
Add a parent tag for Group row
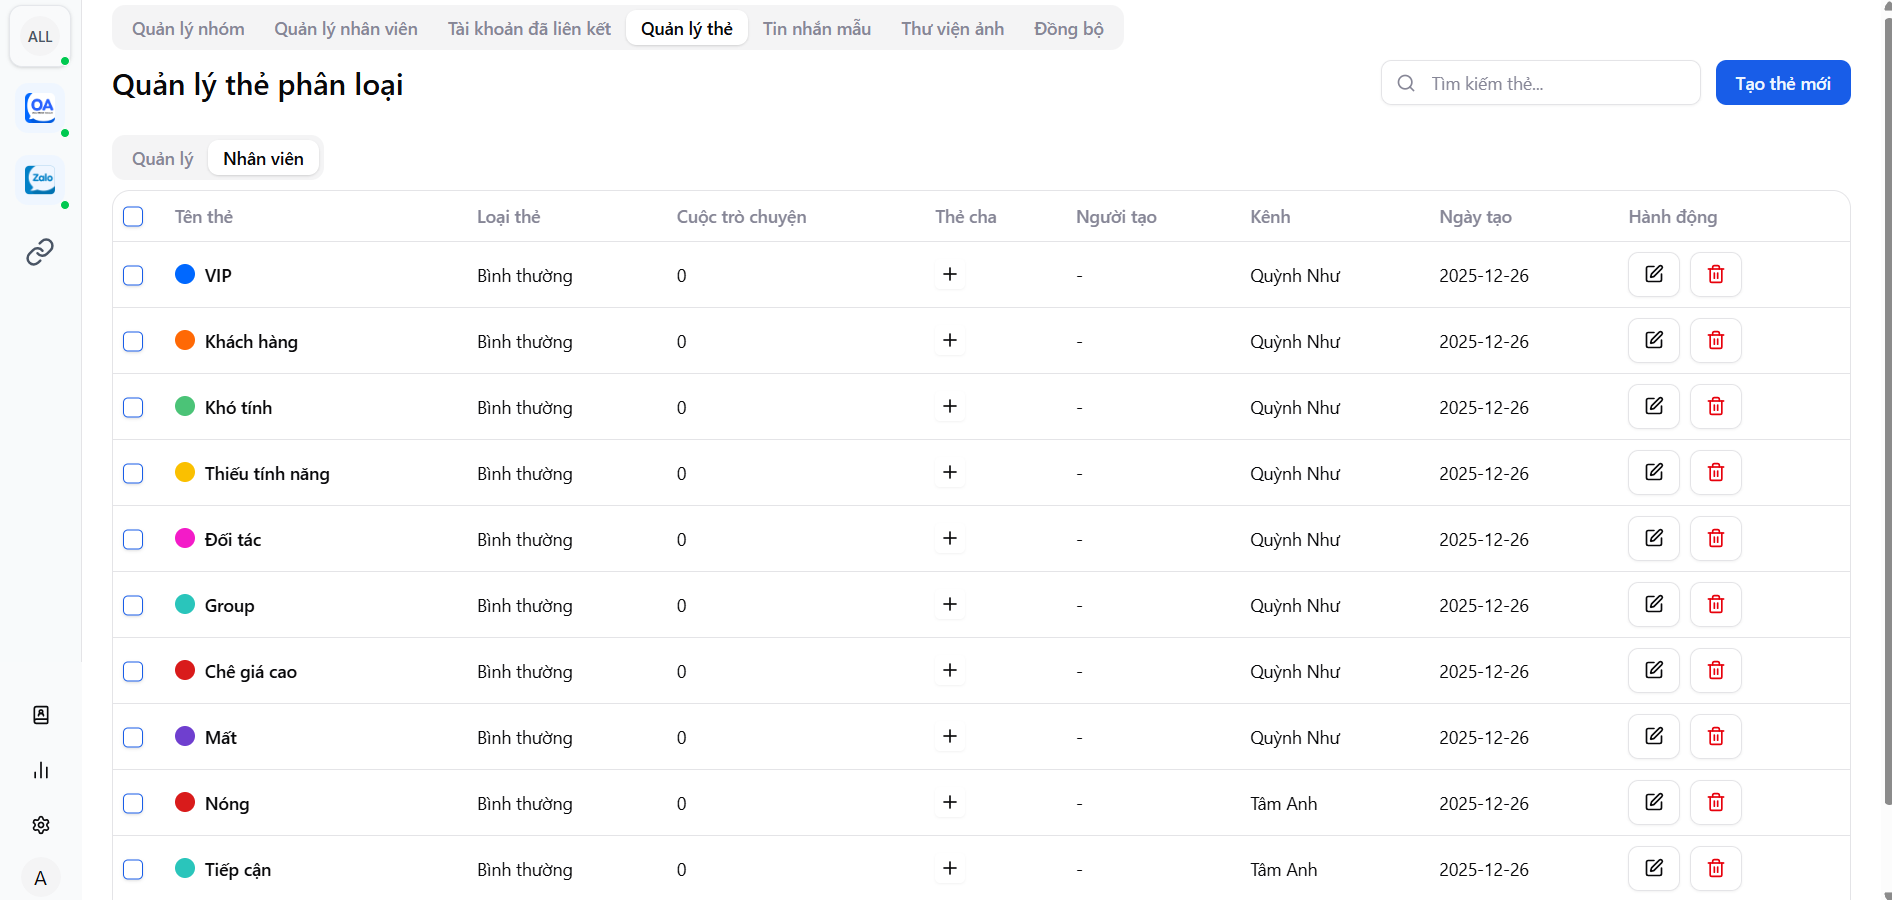point(950,605)
